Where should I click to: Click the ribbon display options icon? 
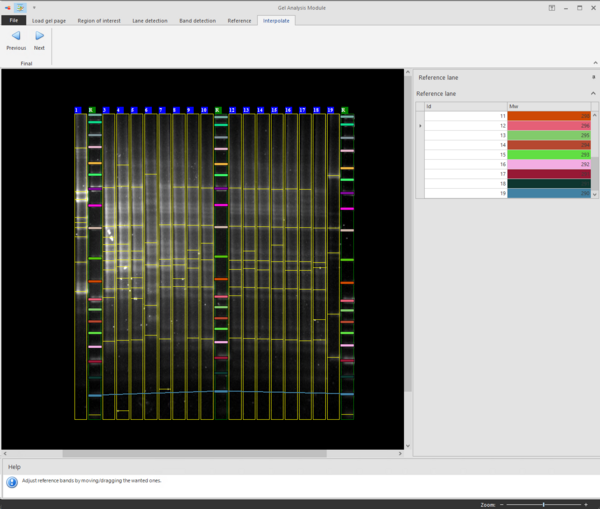[x=551, y=6]
